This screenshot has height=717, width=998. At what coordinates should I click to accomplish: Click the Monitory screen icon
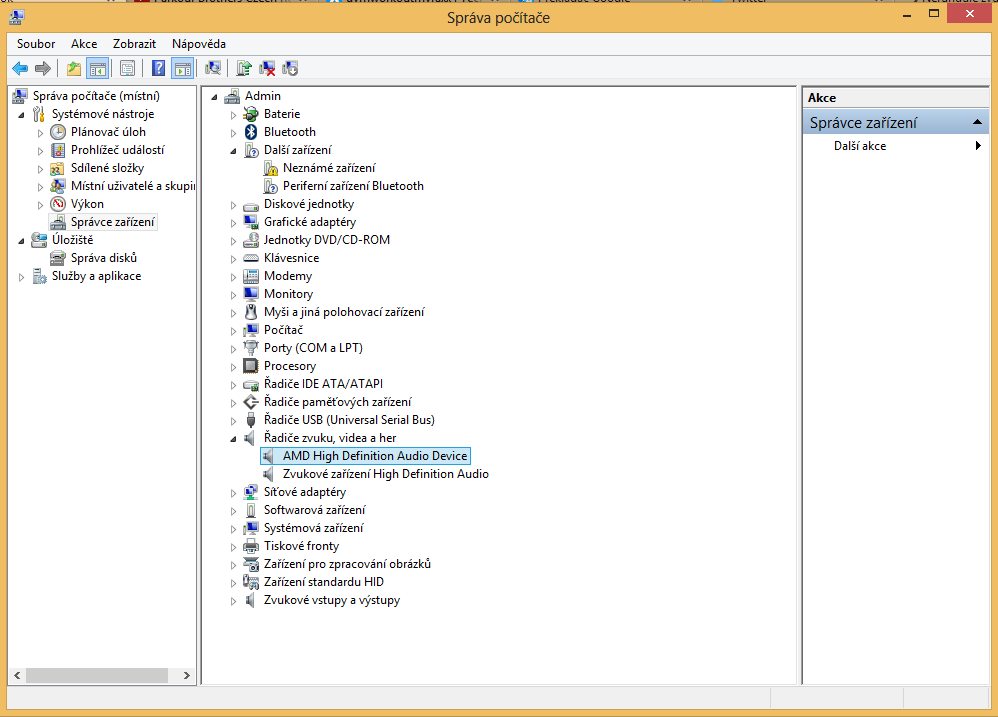click(x=251, y=294)
